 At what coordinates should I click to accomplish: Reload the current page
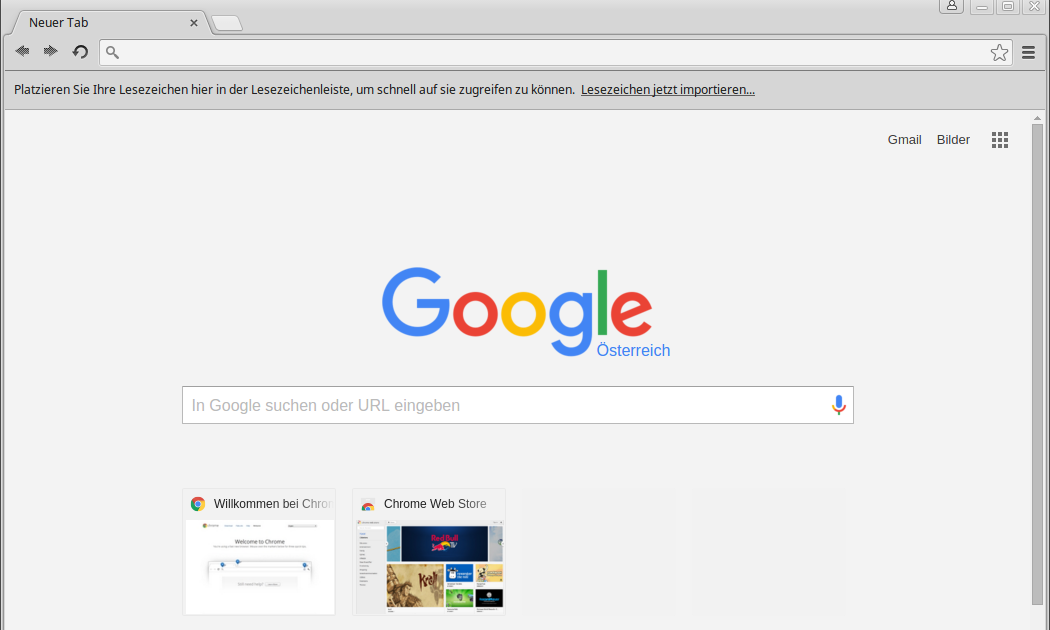(x=80, y=52)
